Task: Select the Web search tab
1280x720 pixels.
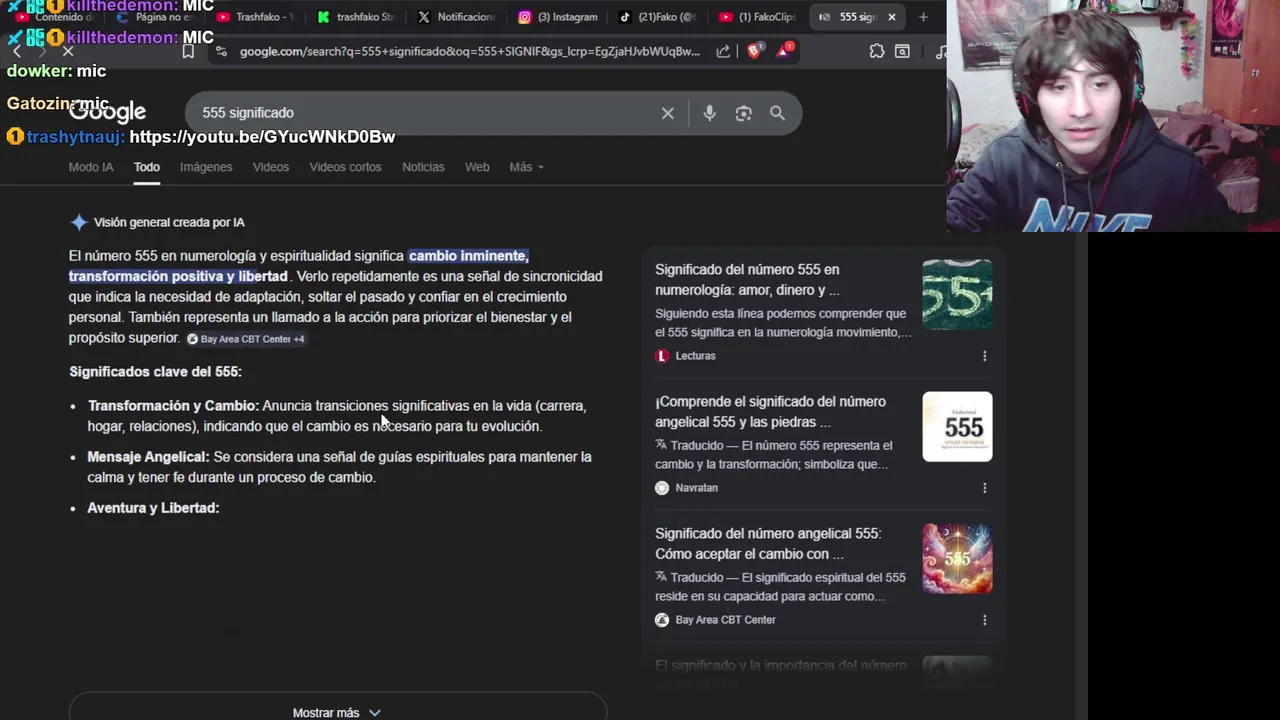Action: click(477, 167)
